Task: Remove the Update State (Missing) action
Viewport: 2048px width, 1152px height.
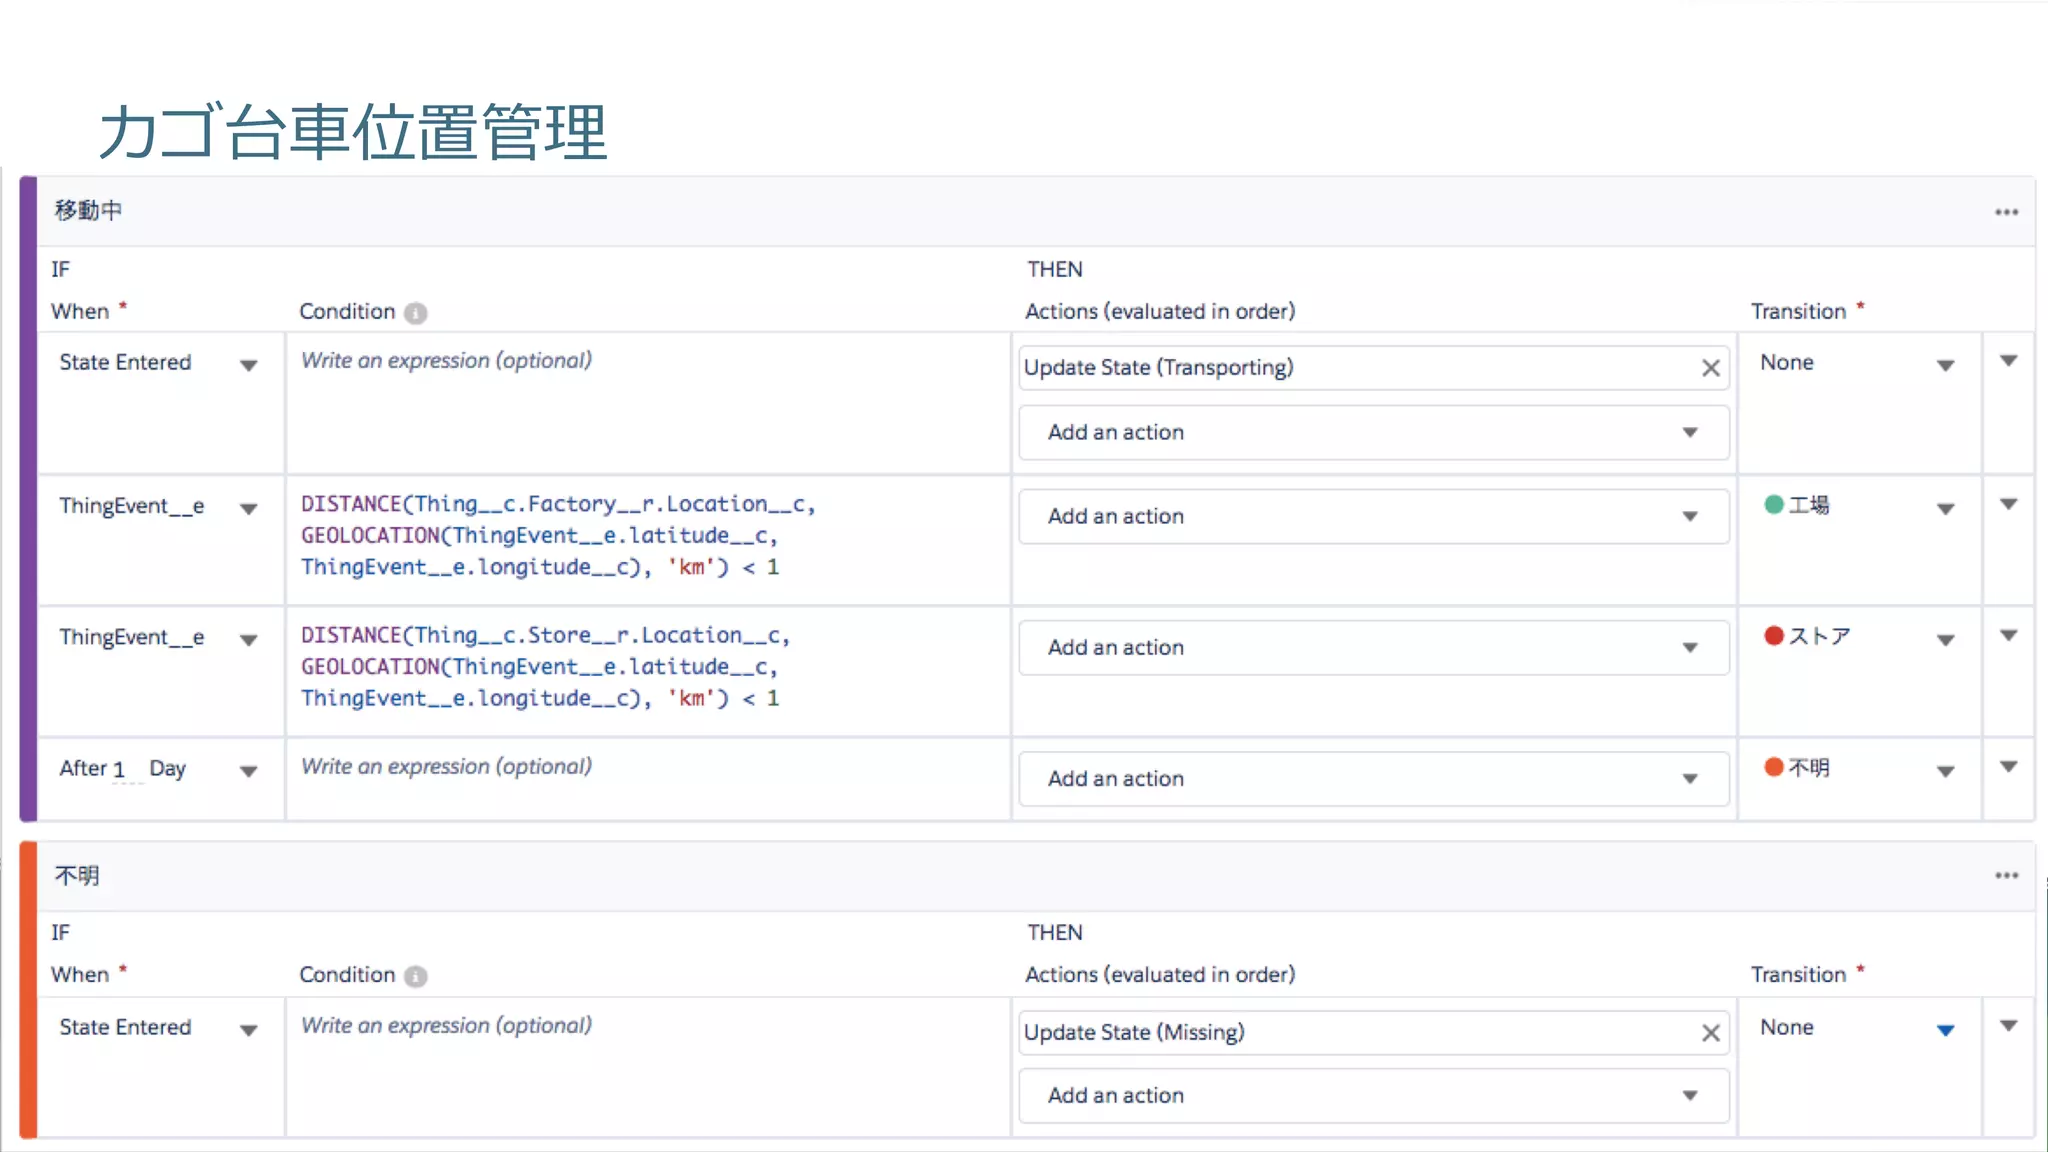Action: tap(1710, 1033)
